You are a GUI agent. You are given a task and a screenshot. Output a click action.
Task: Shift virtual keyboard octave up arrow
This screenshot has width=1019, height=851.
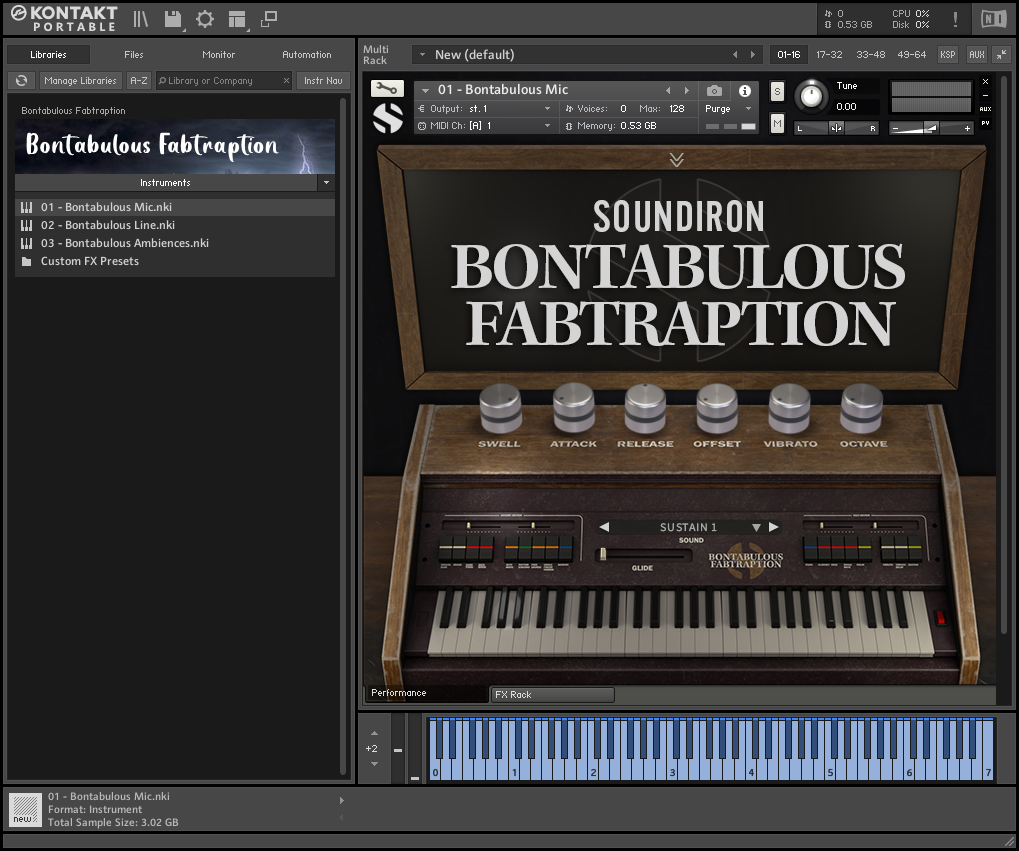coord(374,733)
